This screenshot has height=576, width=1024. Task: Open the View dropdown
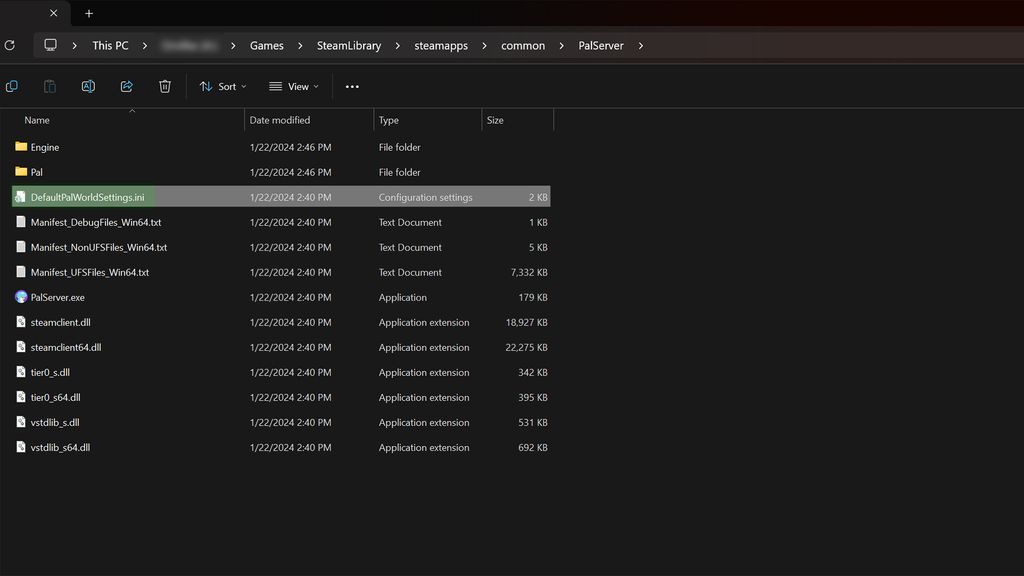click(x=293, y=86)
